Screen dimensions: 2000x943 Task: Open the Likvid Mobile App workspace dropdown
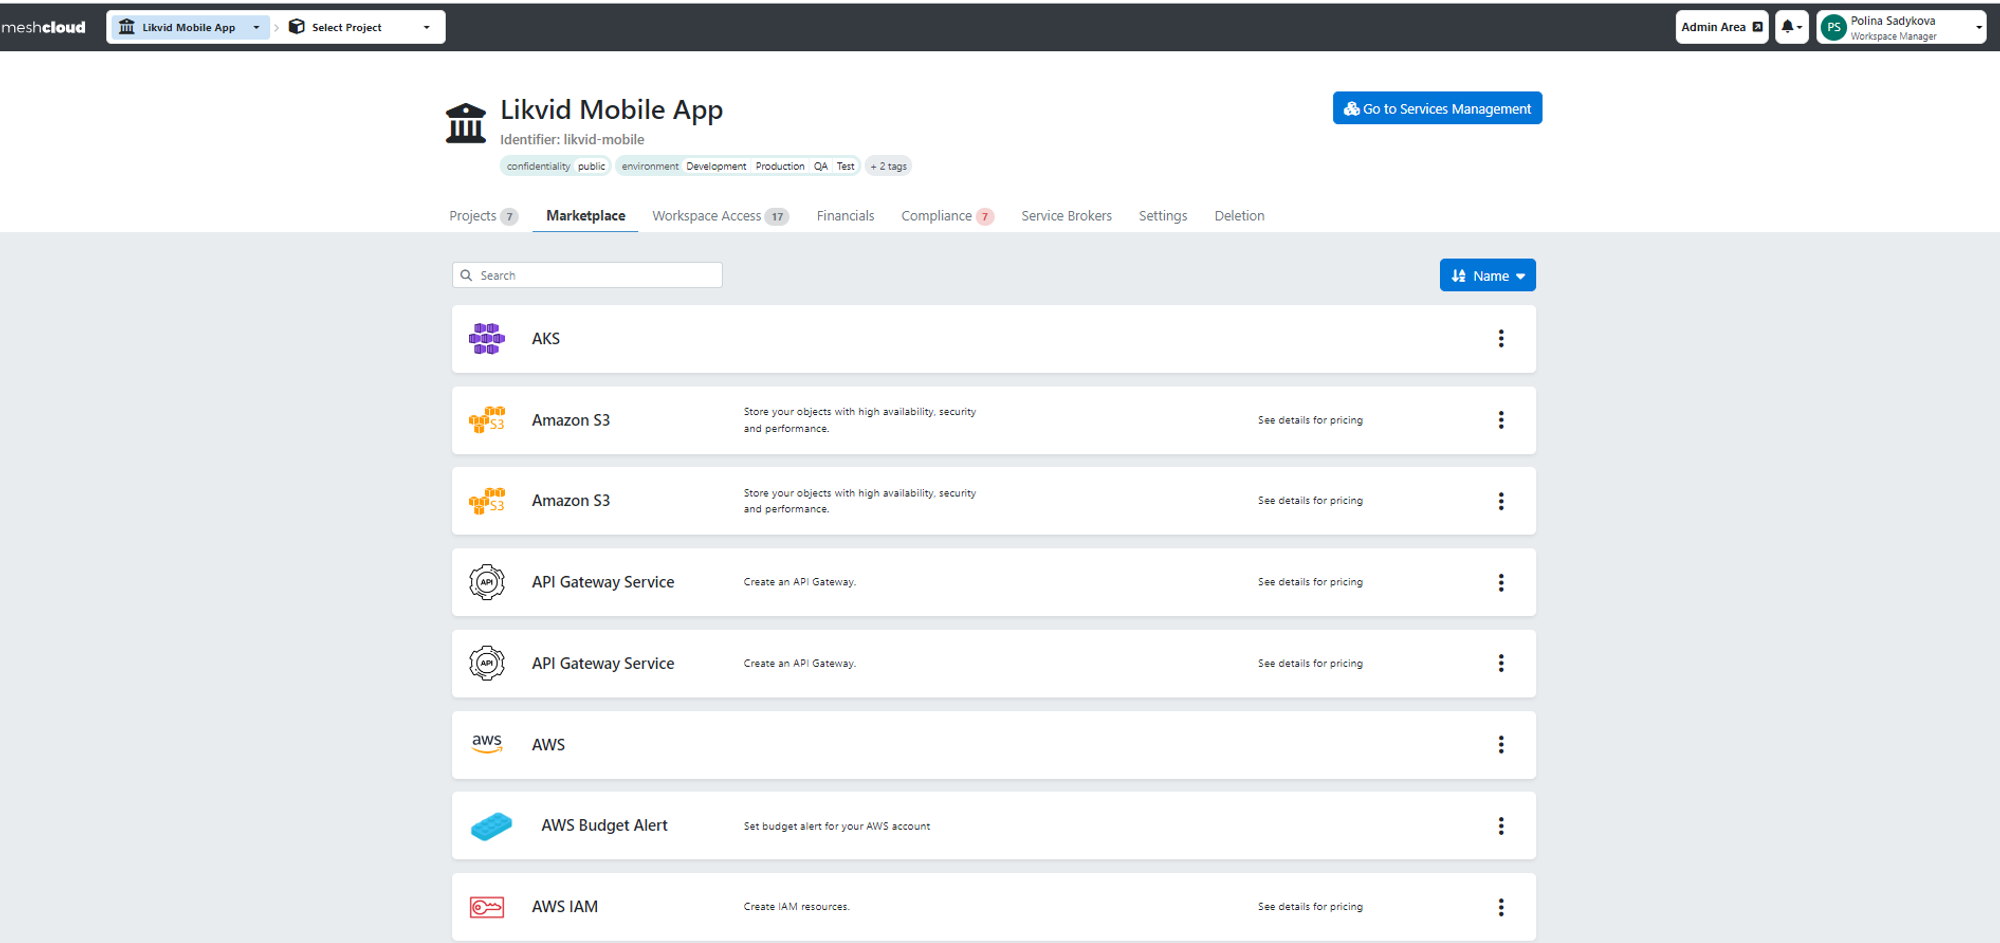tap(188, 27)
